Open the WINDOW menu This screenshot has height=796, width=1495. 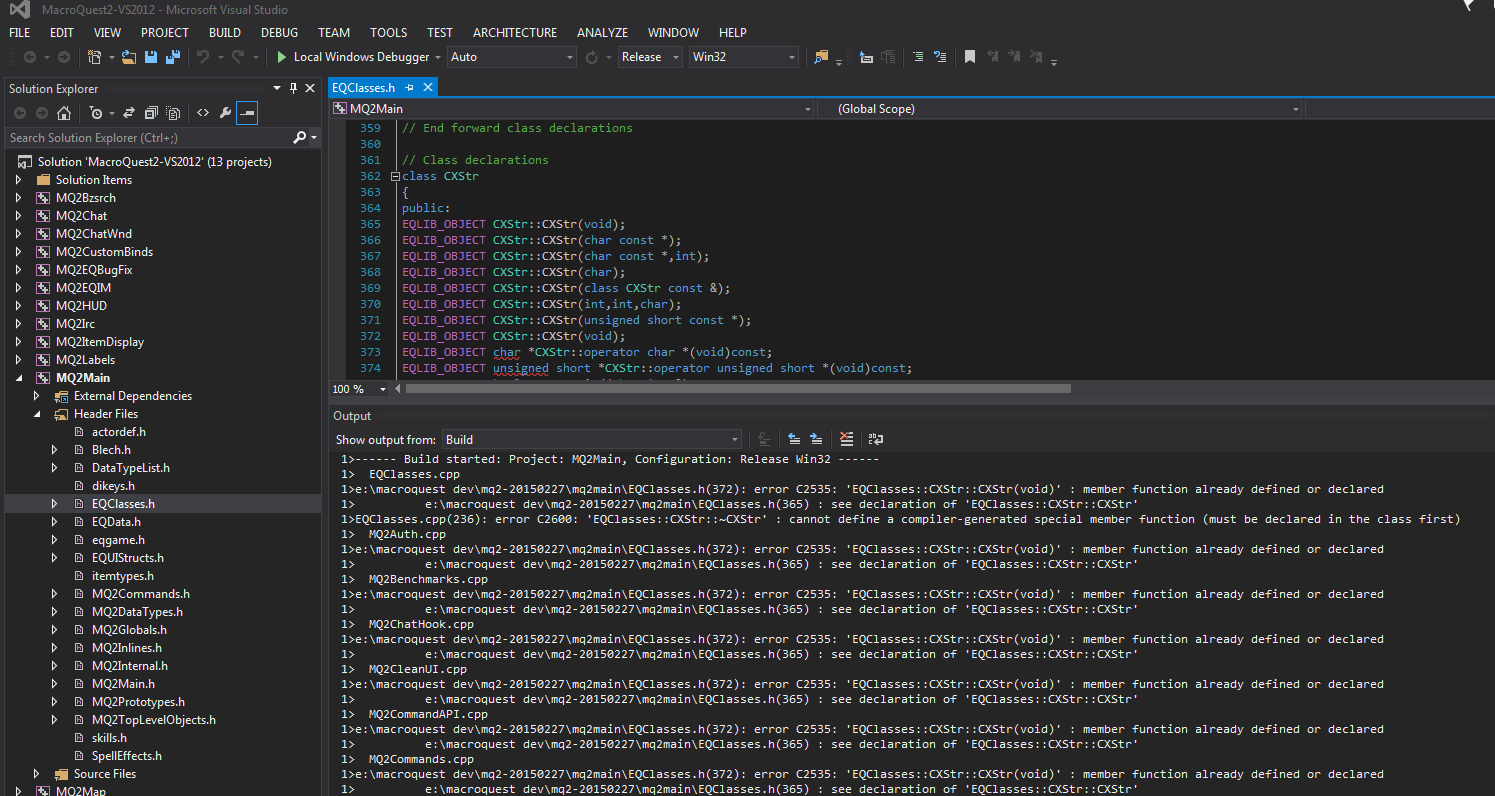[x=674, y=33]
